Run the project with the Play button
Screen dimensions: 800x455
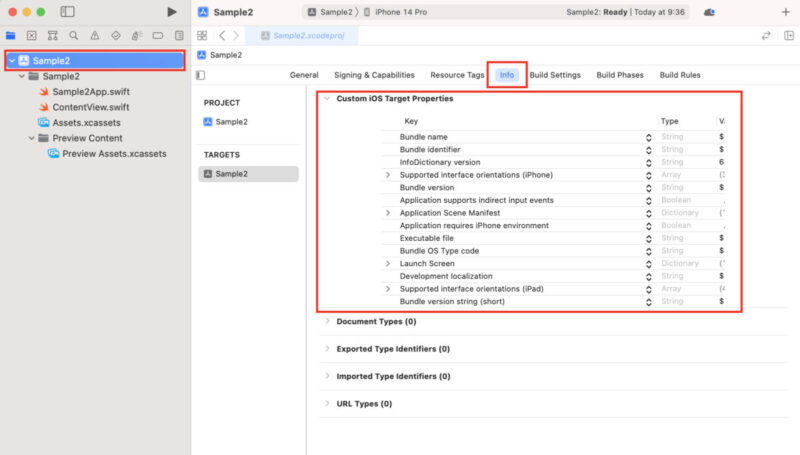[171, 12]
